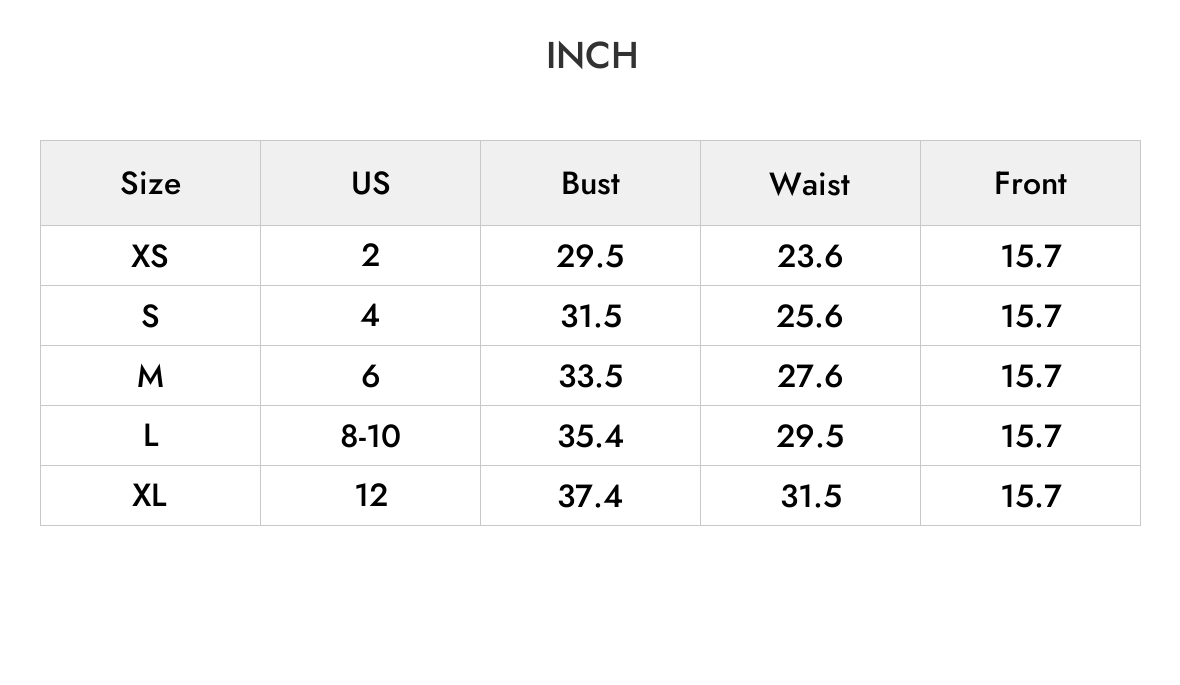Click the bust value 33.5

coord(591,376)
